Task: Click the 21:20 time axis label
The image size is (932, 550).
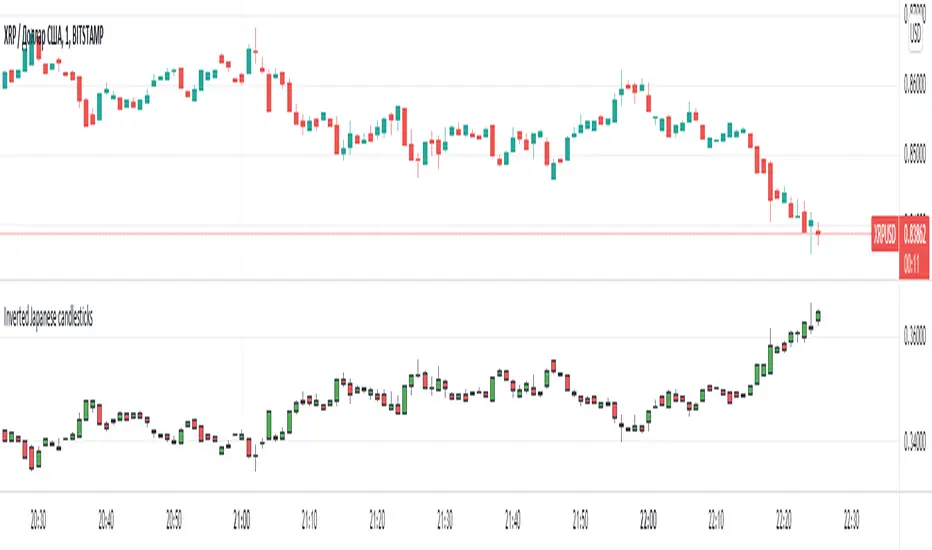Action: tap(377, 521)
